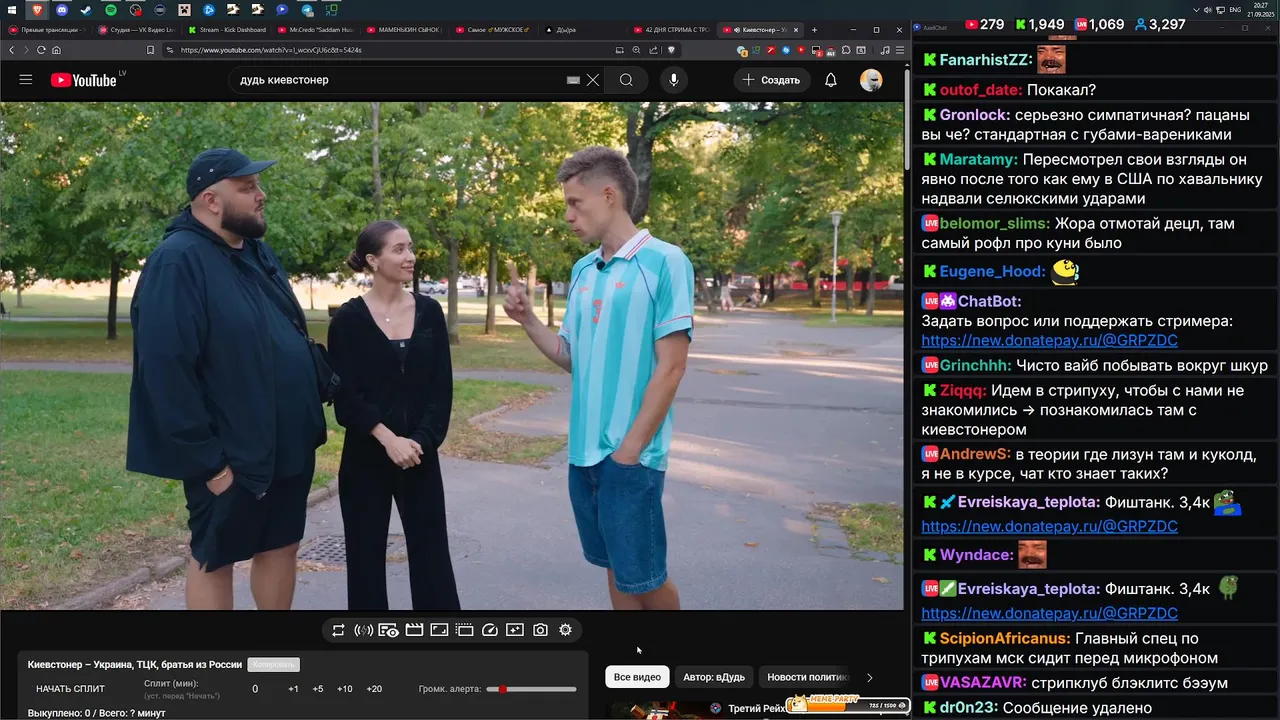
Task: Add +10 minutes to split
Action: [344, 689]
